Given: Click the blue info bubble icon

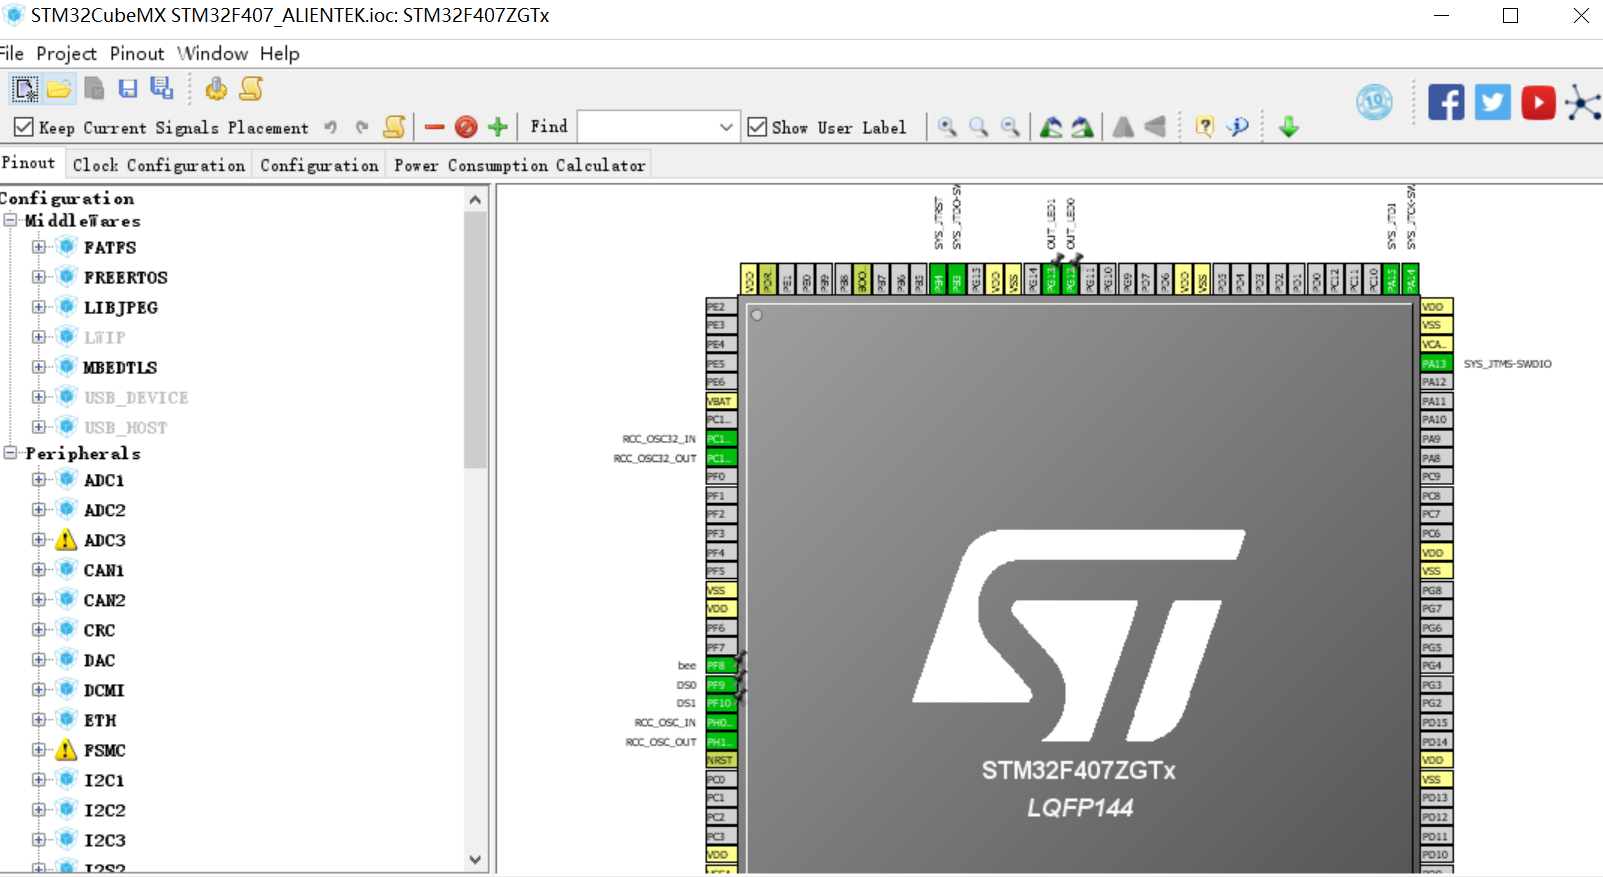Looking at the screenshot, I should click(1238, 127).
